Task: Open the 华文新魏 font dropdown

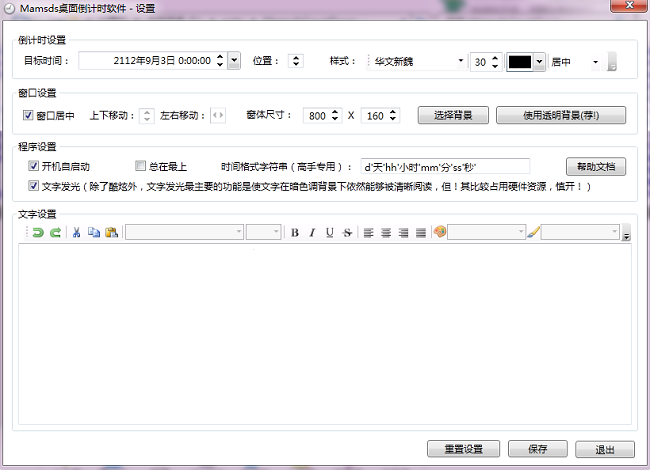Action: click(x=461, y=61)
